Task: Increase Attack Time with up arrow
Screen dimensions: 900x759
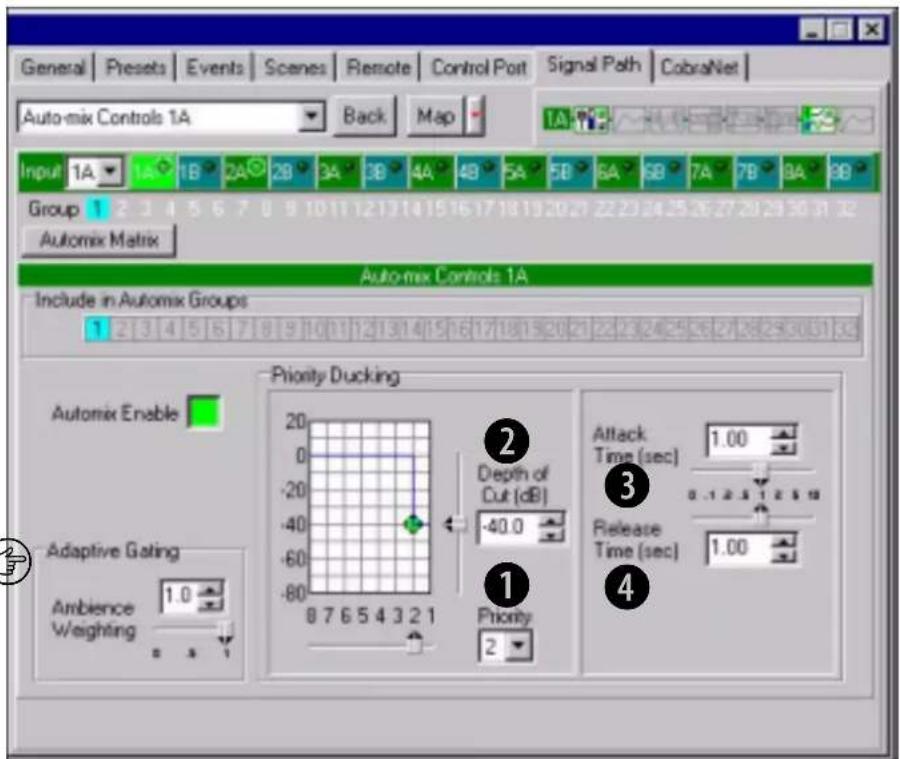Action: pos(784,433)
